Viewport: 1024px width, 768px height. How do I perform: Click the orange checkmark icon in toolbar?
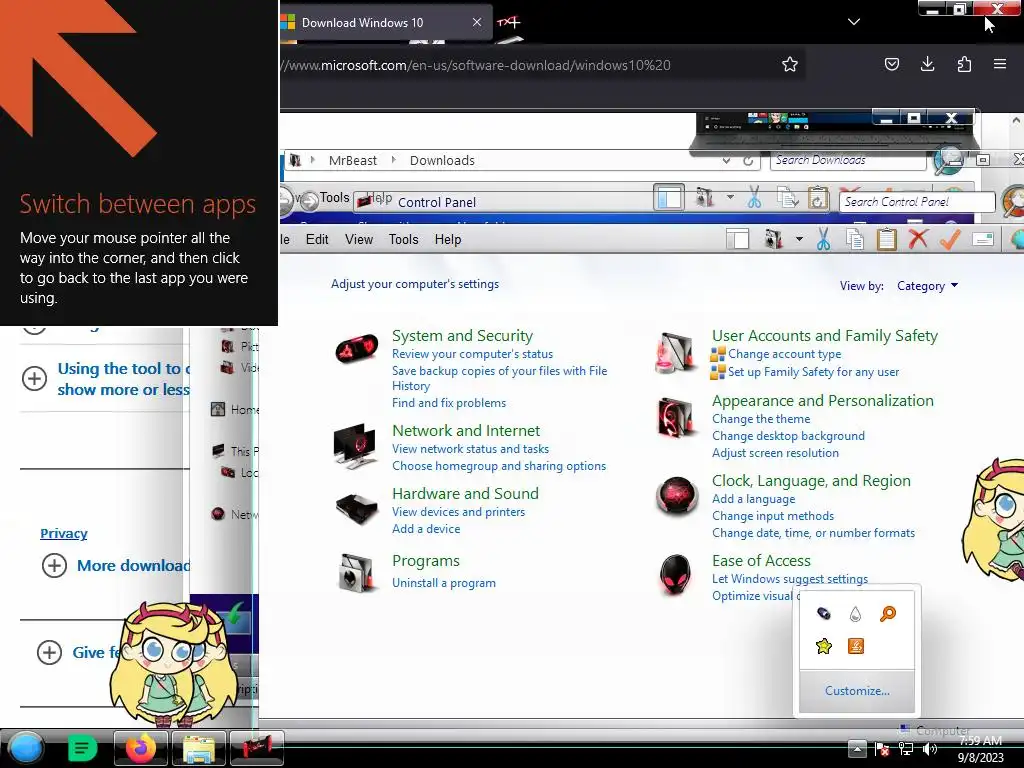(x=950, y=239)
